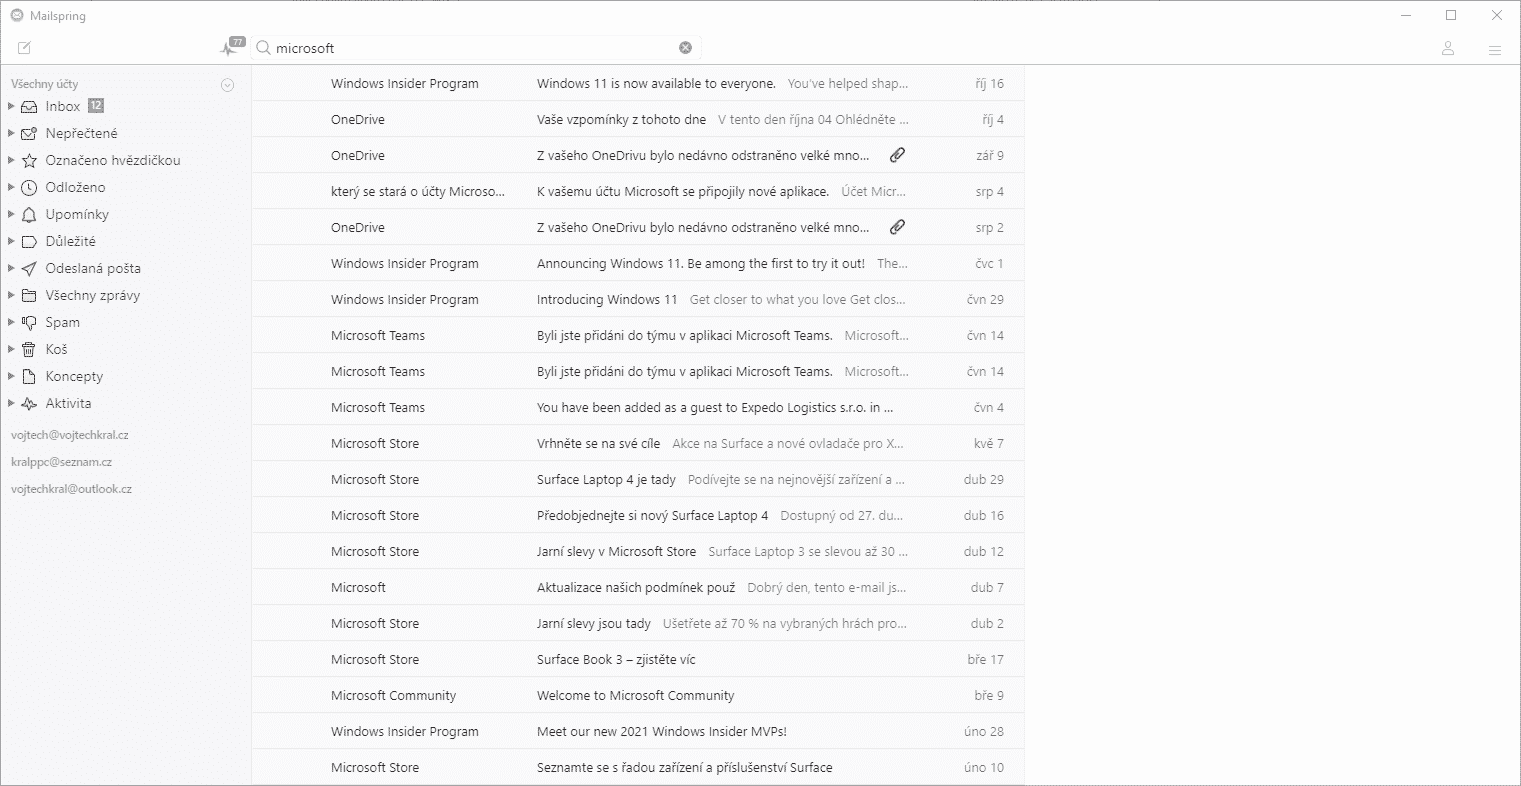Click the star icon for Označeno hvězdičkou
Image resolution: width=1521 pixels, height=786 pixels.
tap(29, 161)
